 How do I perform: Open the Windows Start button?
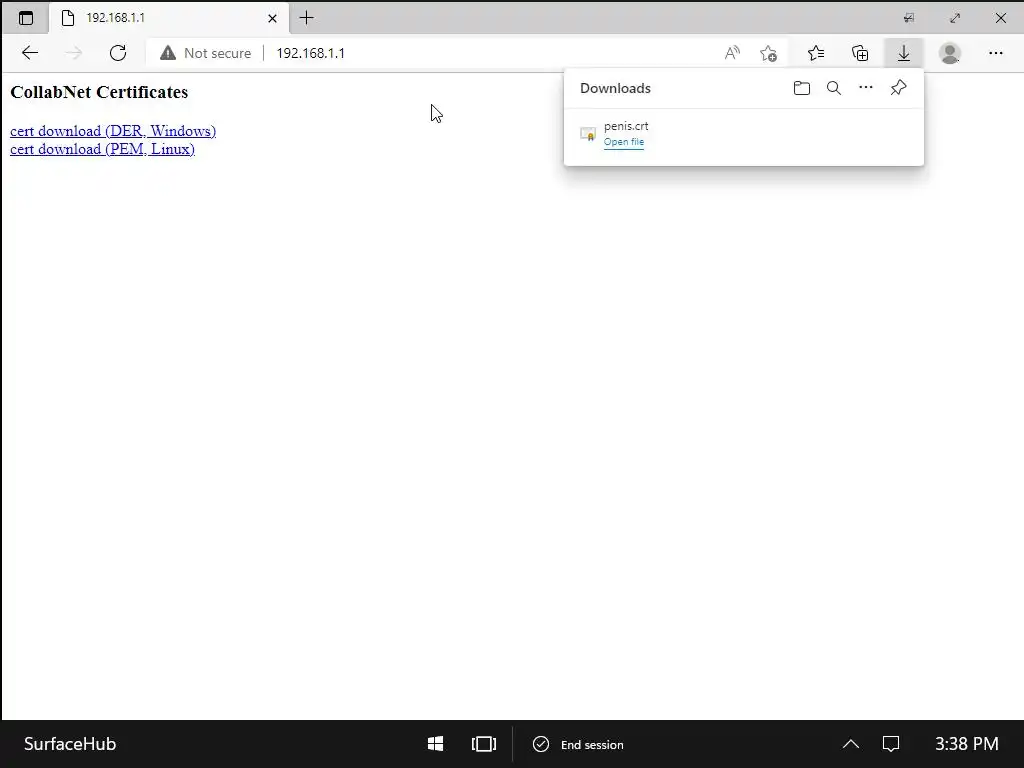436,744
